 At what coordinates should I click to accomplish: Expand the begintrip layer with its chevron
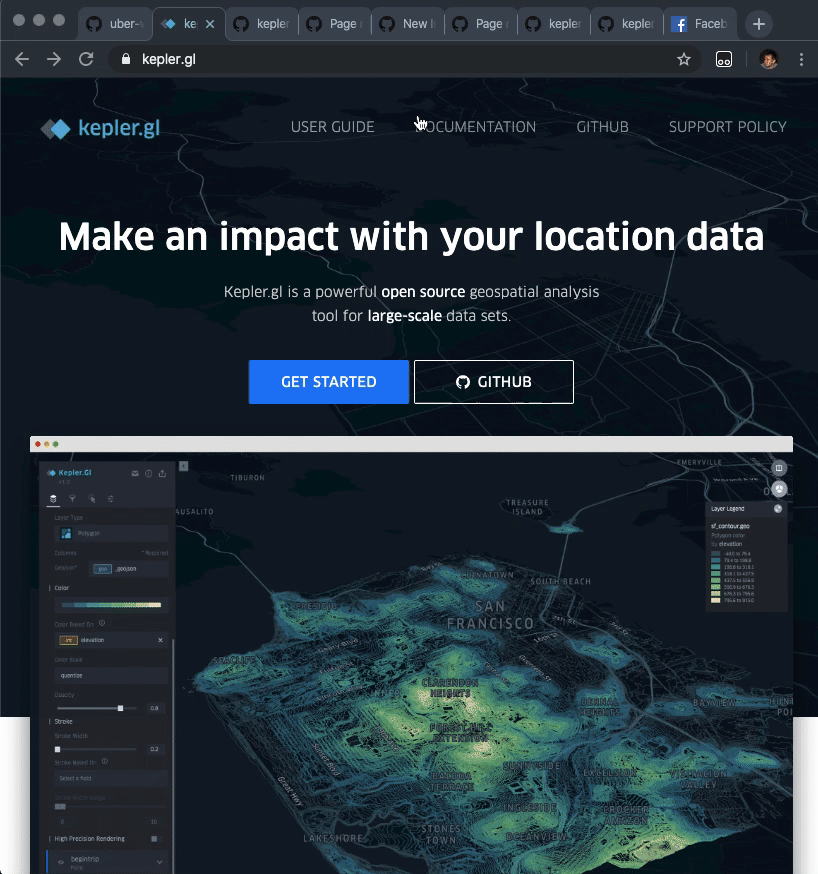click(x=159, y=862)
